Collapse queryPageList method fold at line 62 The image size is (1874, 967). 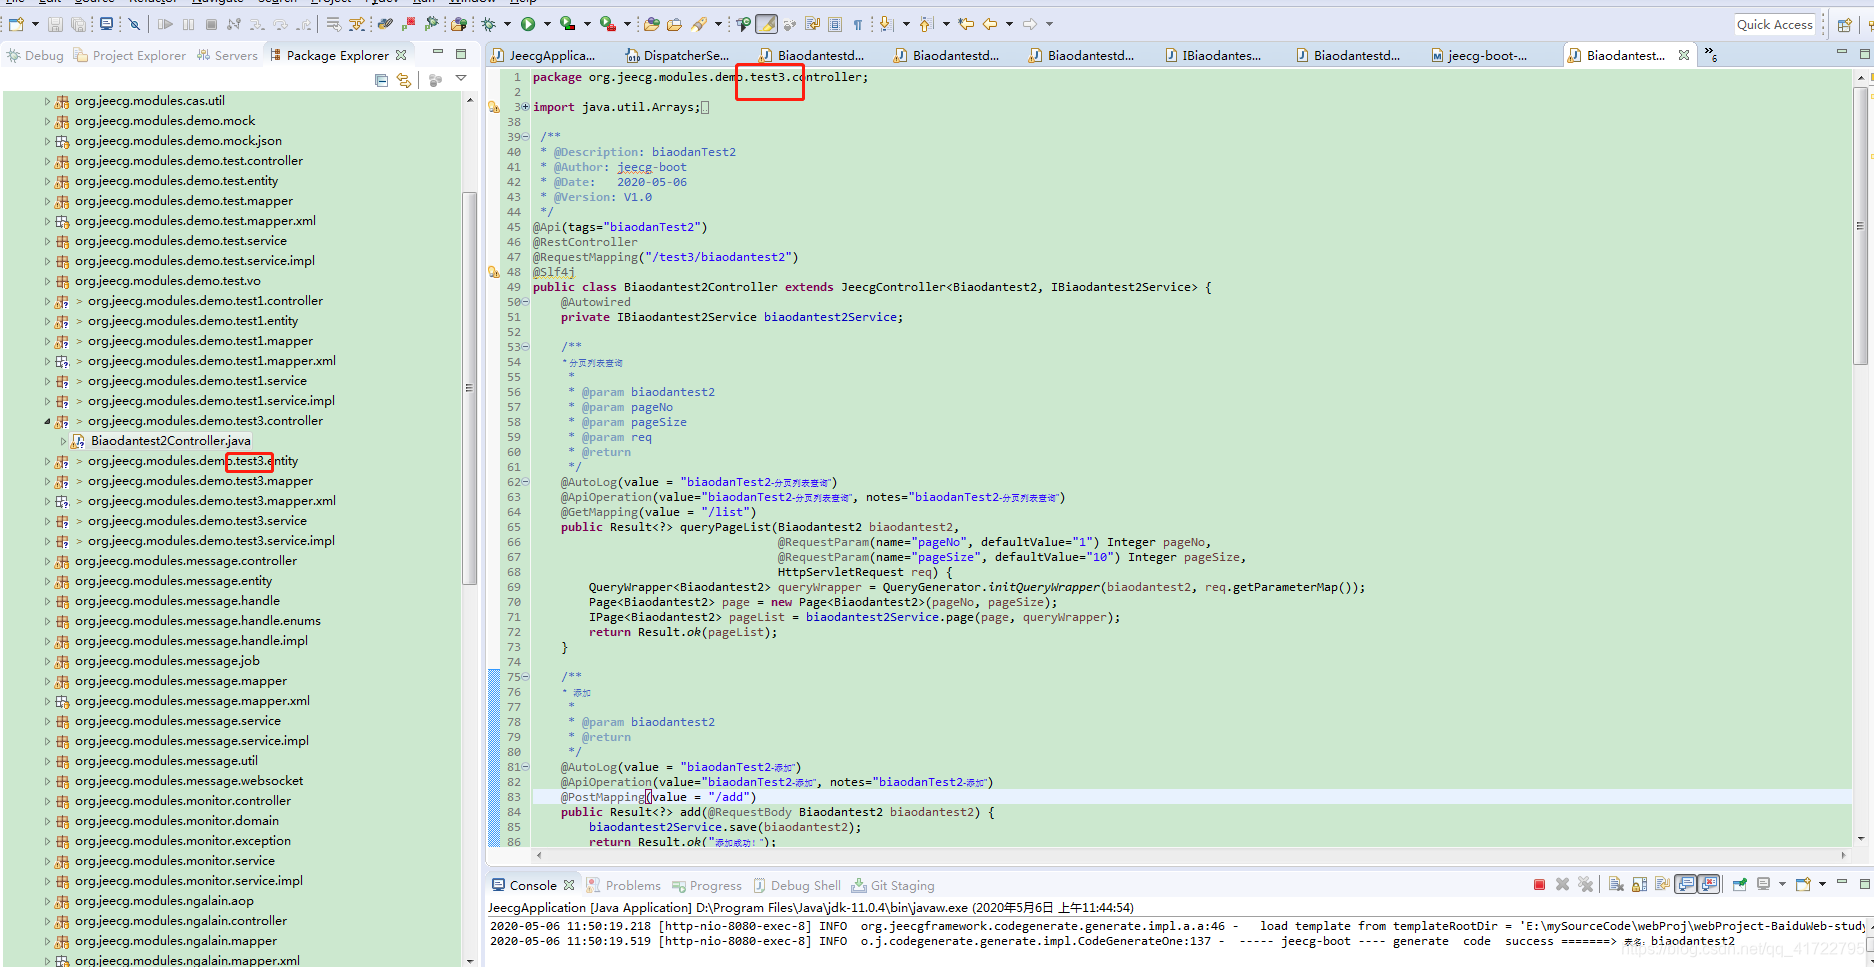click(525, 482)
